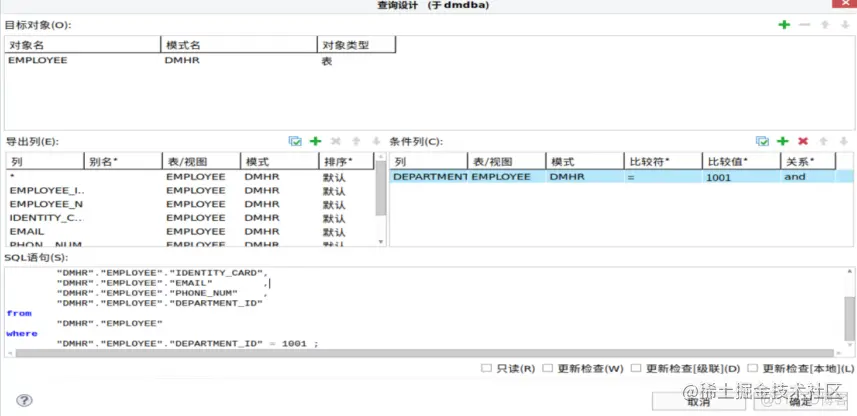Click "IDENTITY_CARD" line in SQL text
This screenshot has height=416, width=857.
point(162,273)
